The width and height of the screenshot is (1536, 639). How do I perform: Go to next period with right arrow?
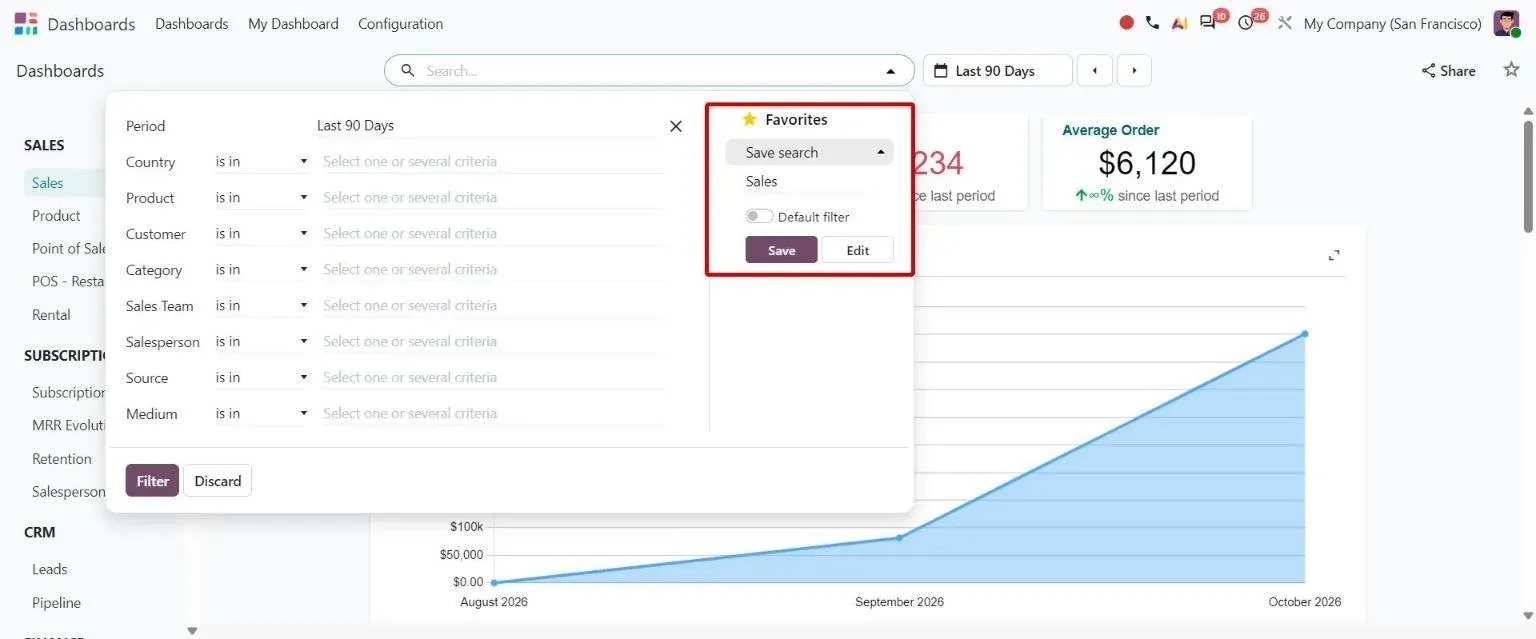click(1134, 71)
